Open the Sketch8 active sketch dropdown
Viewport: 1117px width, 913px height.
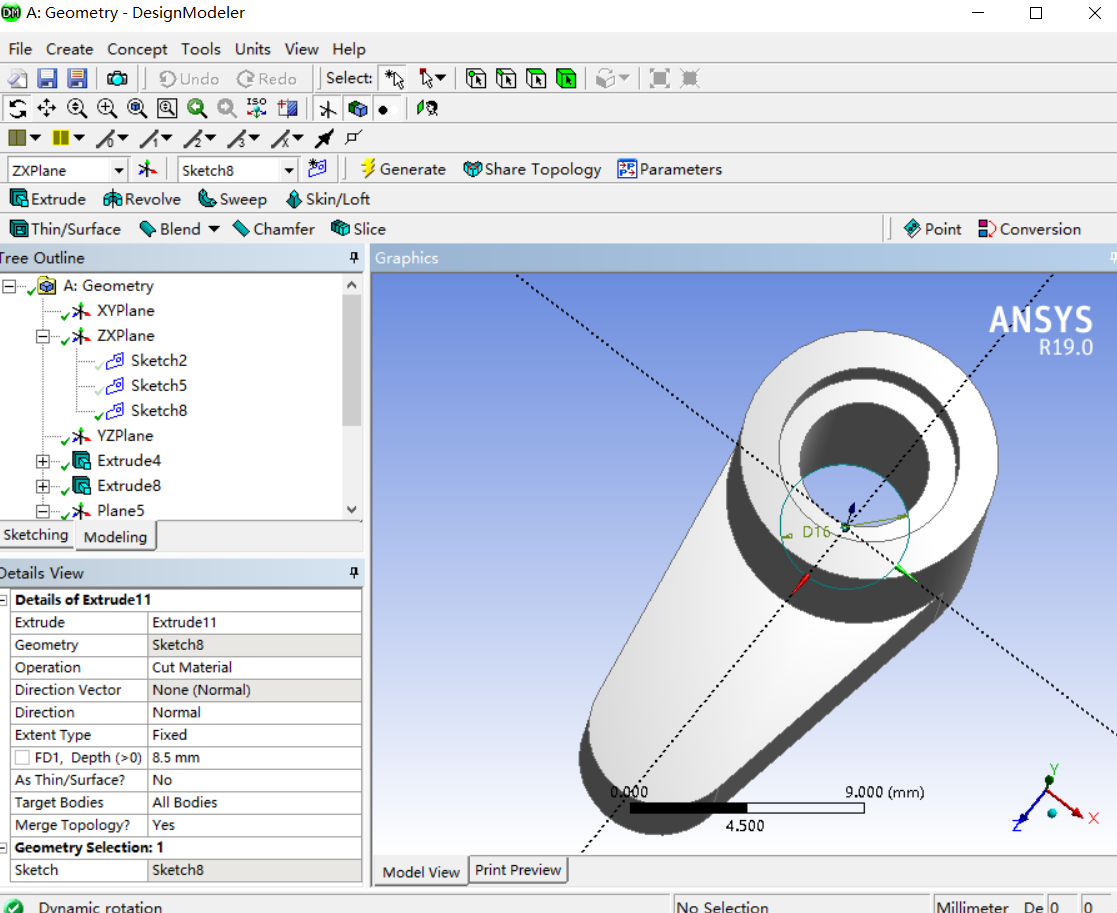click(289, 170)
